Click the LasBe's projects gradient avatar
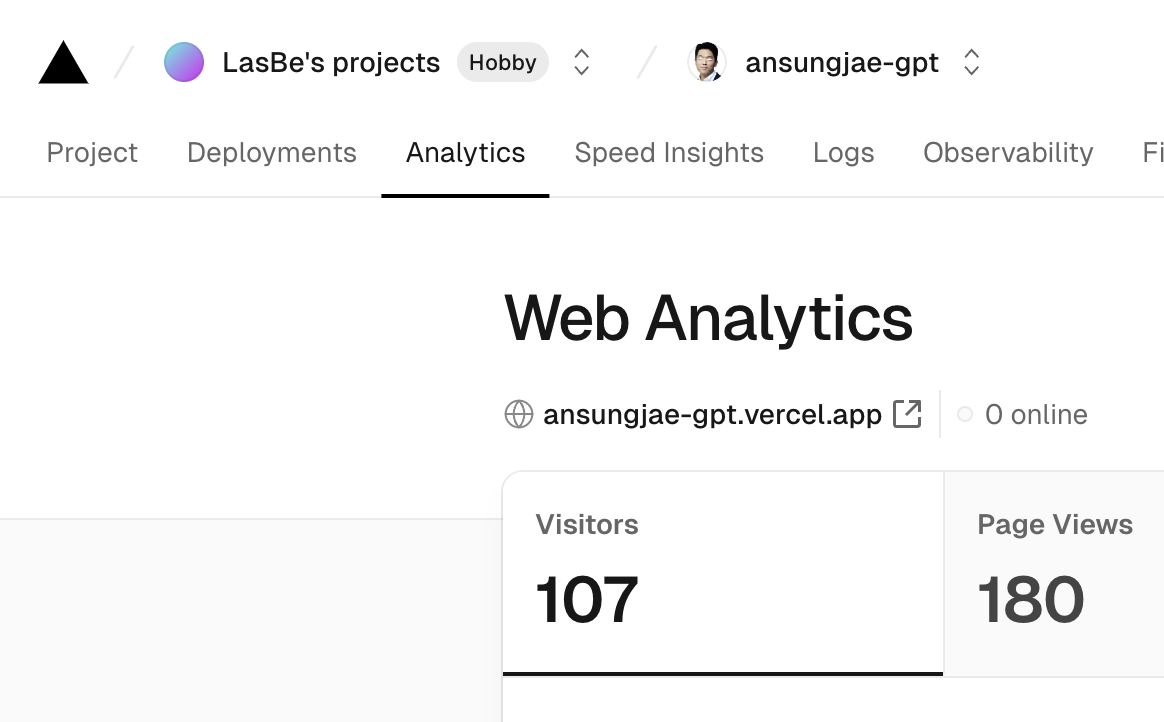Viewport: 1164px width, 722px height. pyautogui.click(x=184, y=62)
